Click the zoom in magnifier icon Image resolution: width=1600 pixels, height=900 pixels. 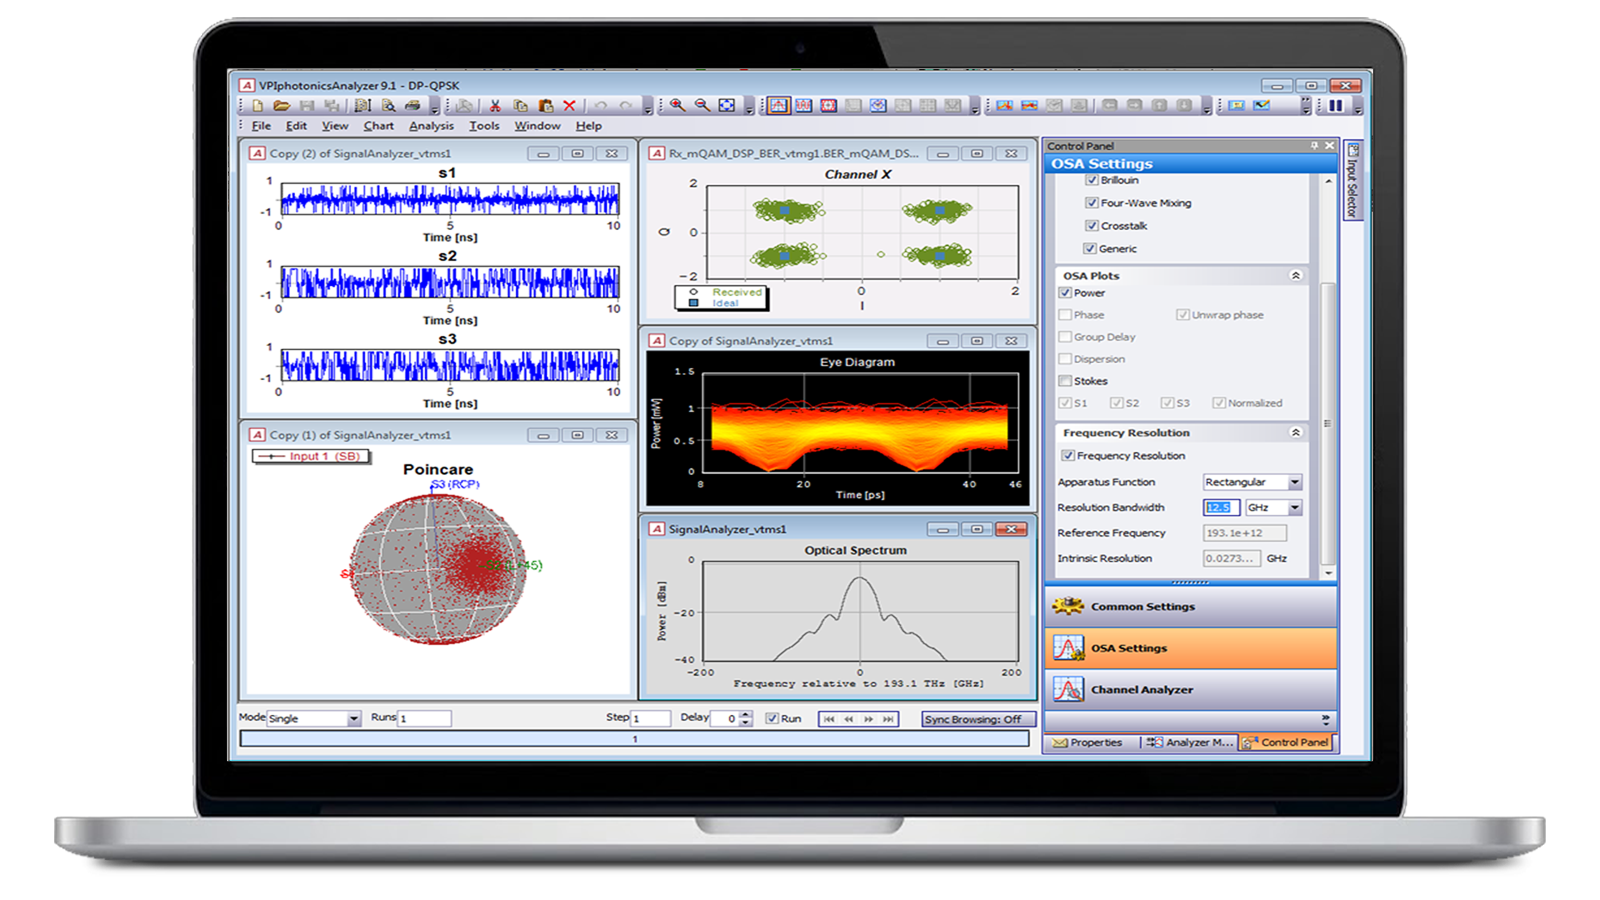click(677, 105)
